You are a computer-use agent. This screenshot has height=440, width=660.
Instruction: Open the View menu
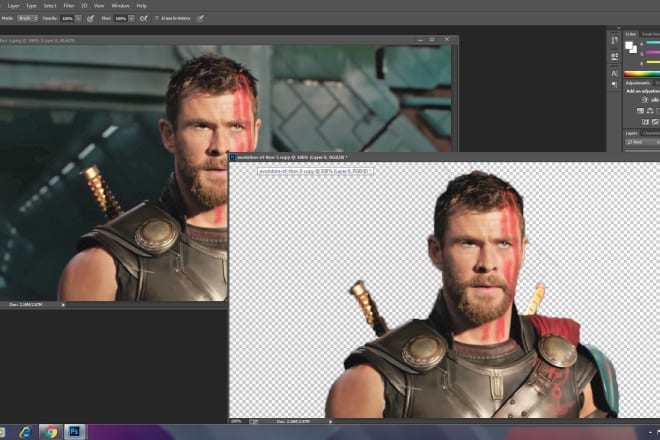(99, 6)
